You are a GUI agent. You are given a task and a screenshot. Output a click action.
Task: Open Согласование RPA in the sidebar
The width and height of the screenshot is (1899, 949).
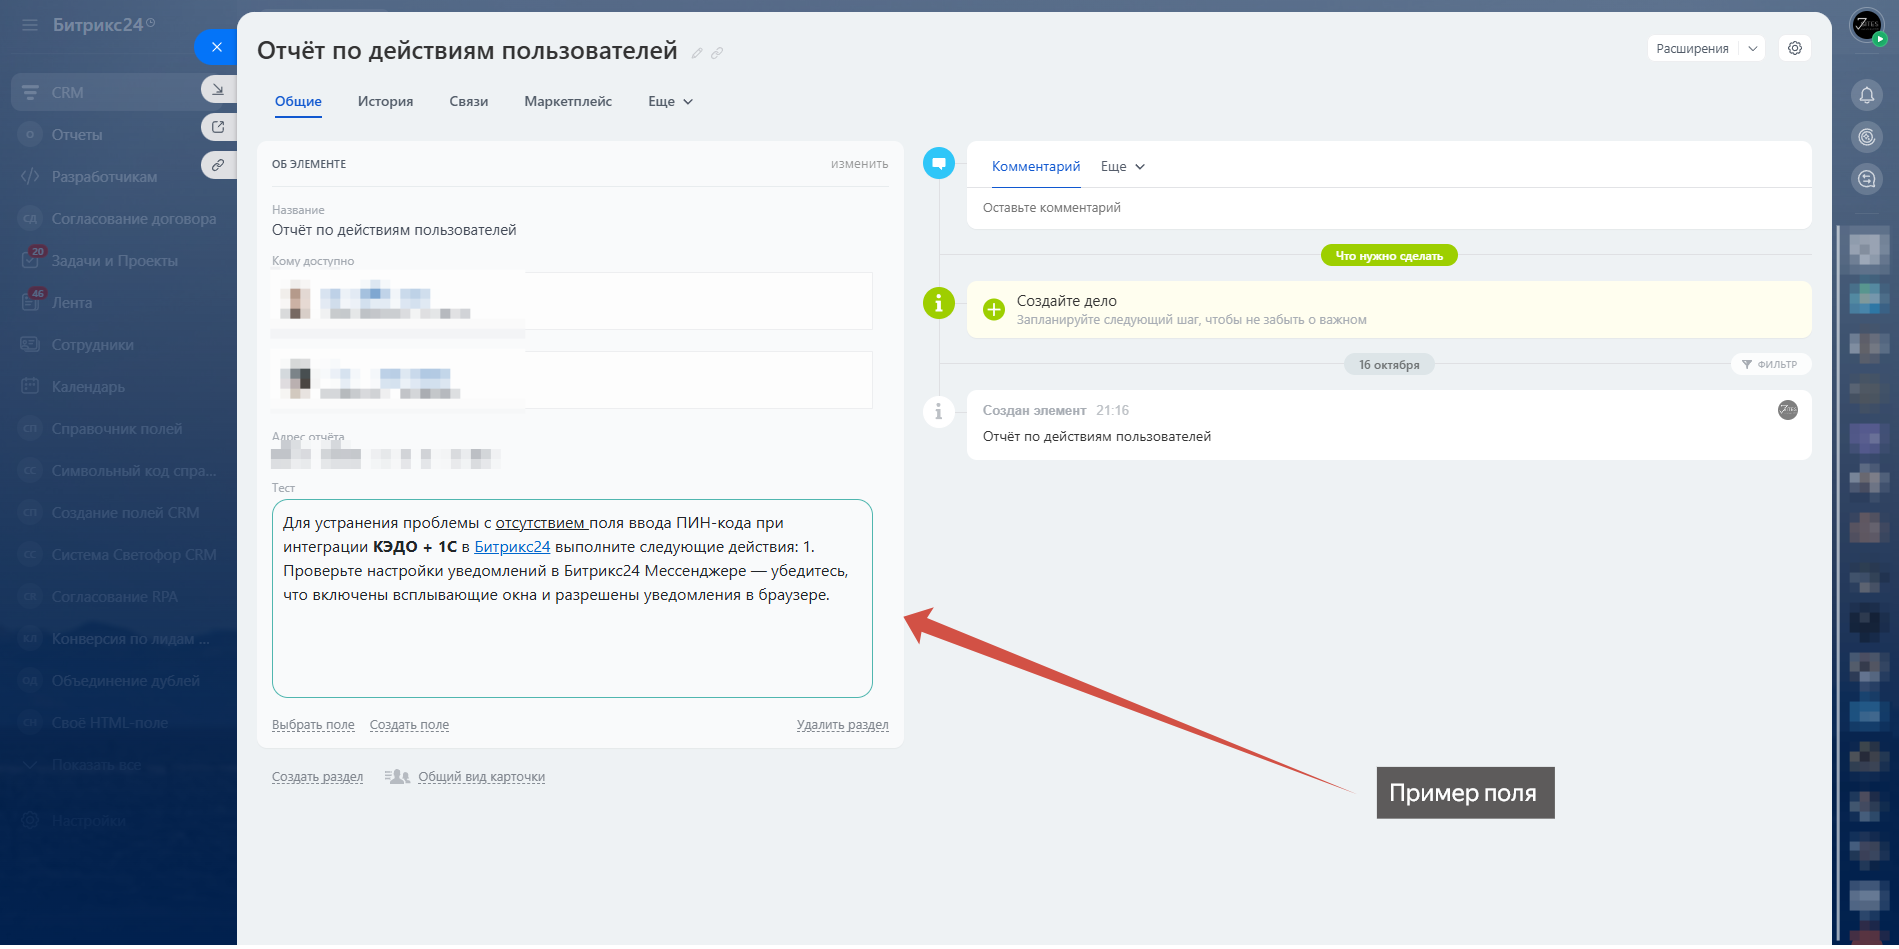coord(115,597)
